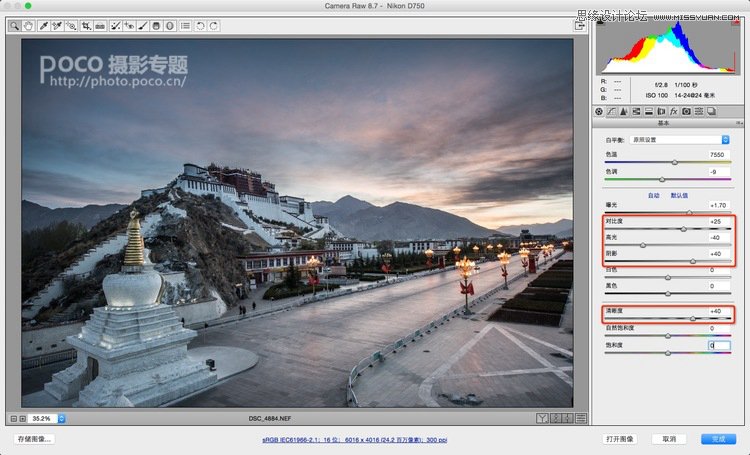
Task: Toggle between current and default settings icon
Action: pos(581,419)
